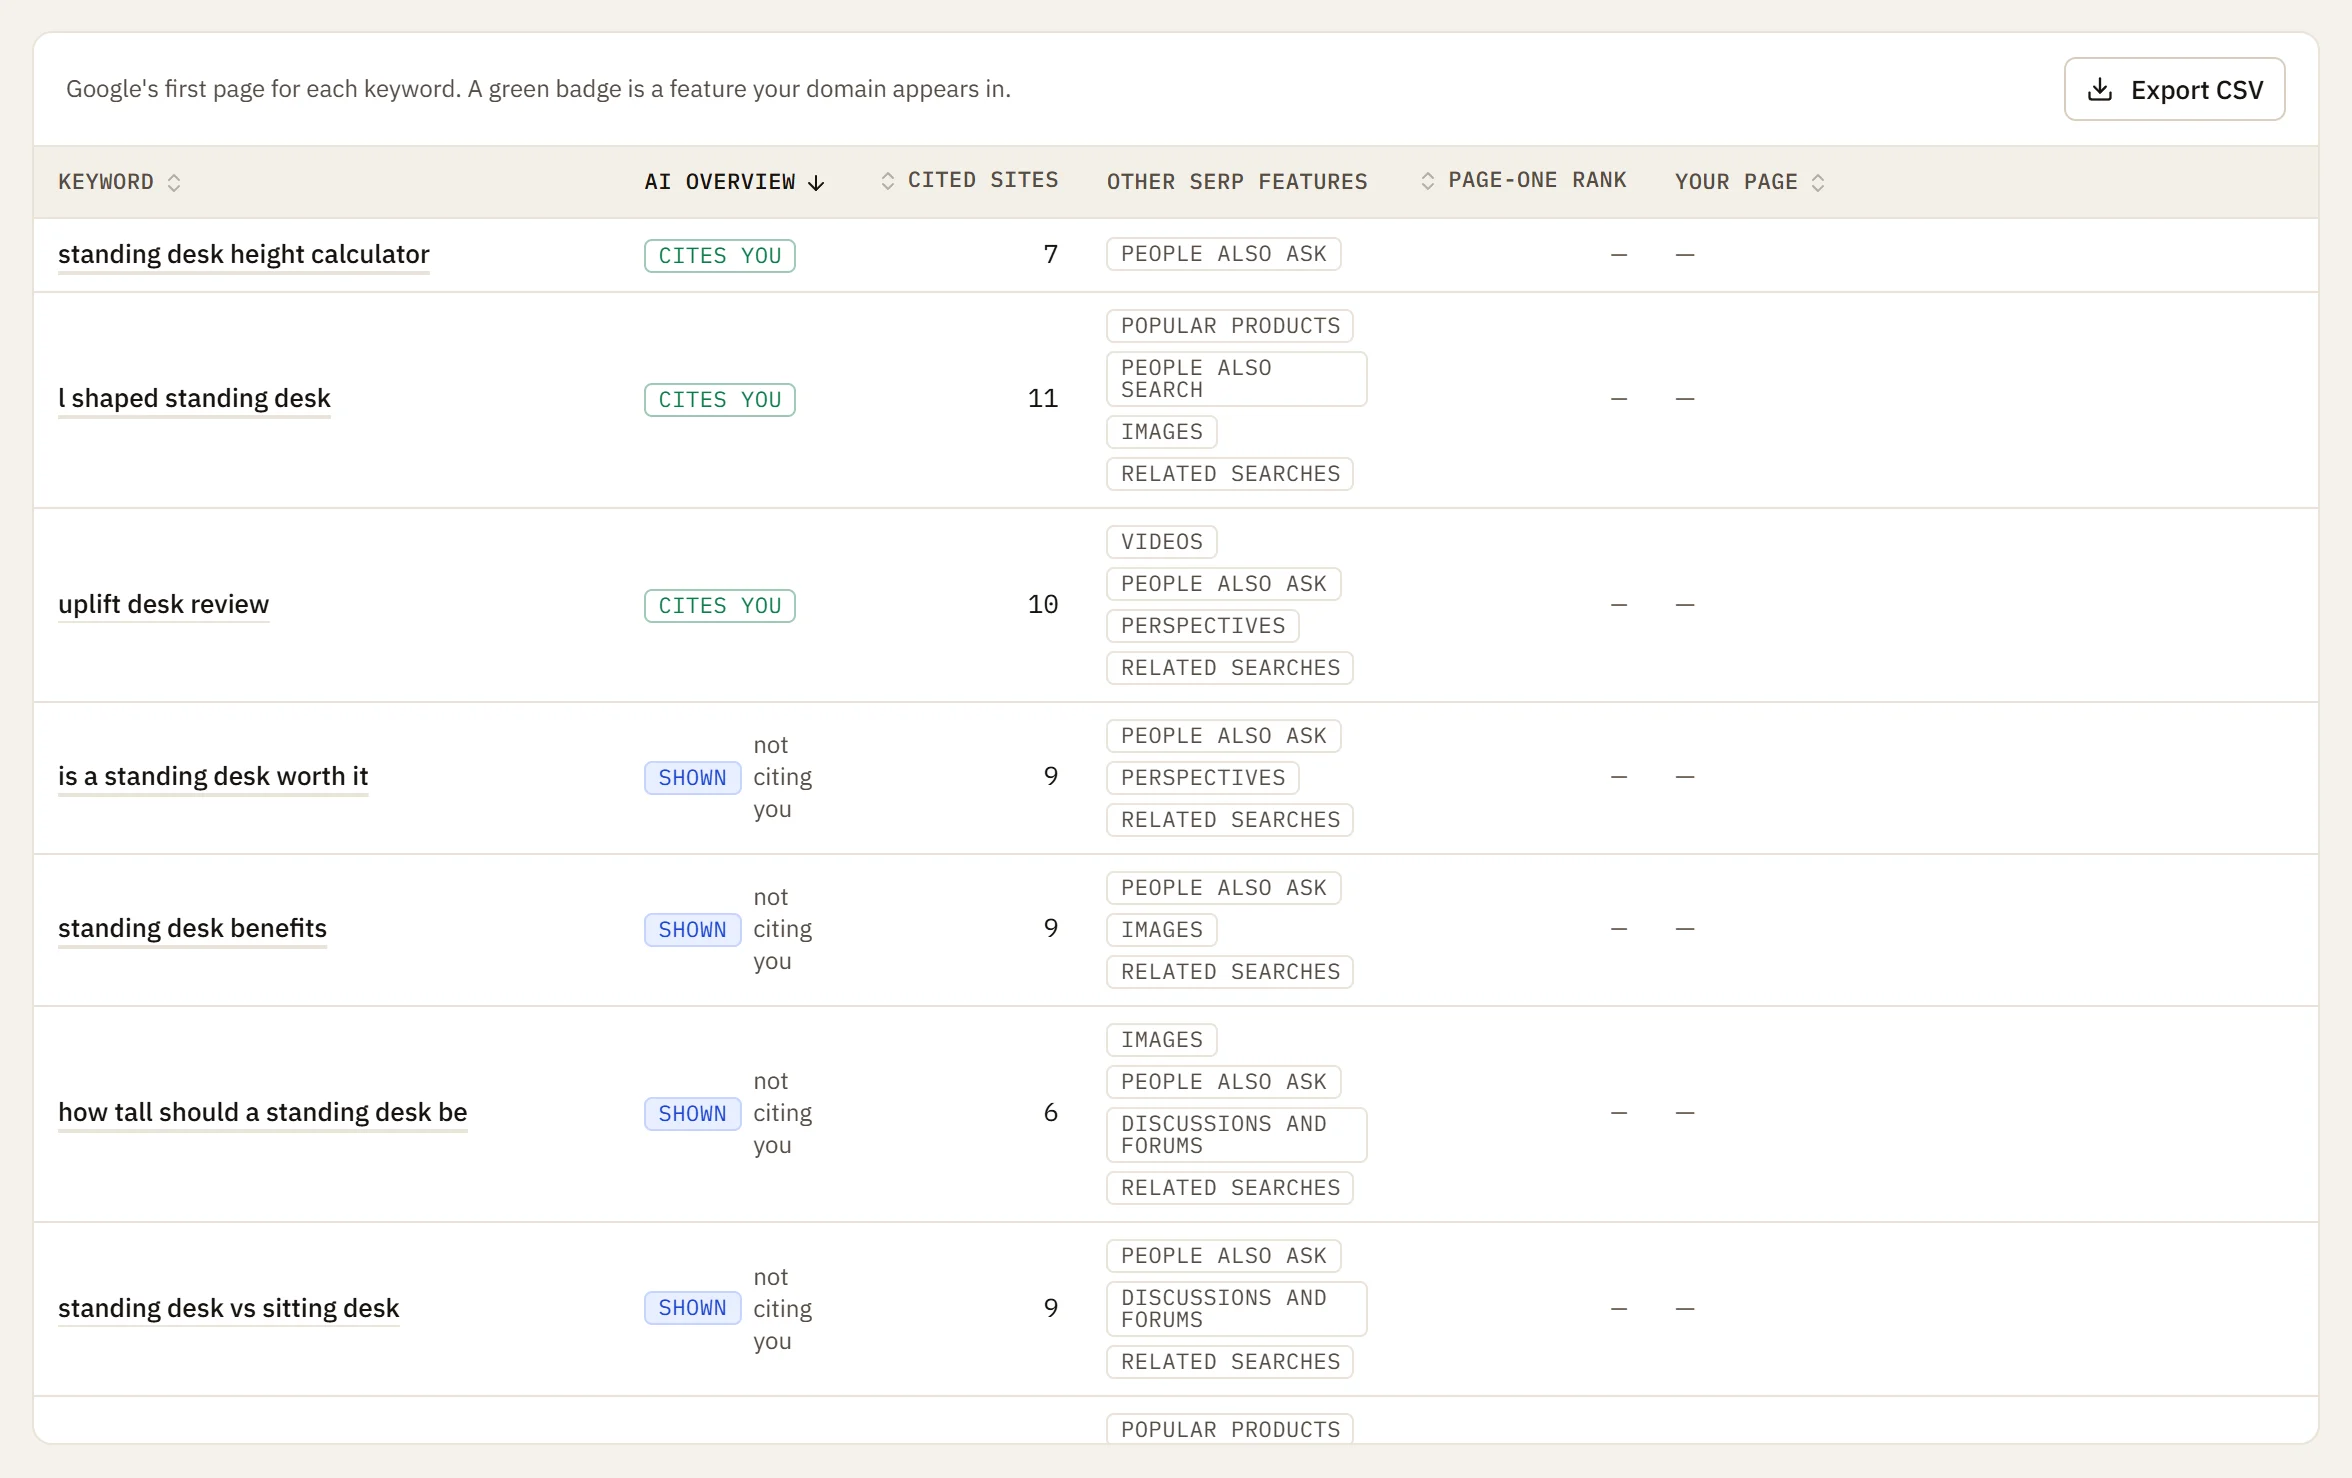Click the down arrow beside AI OVERVIEW

(x=816, y=182)
